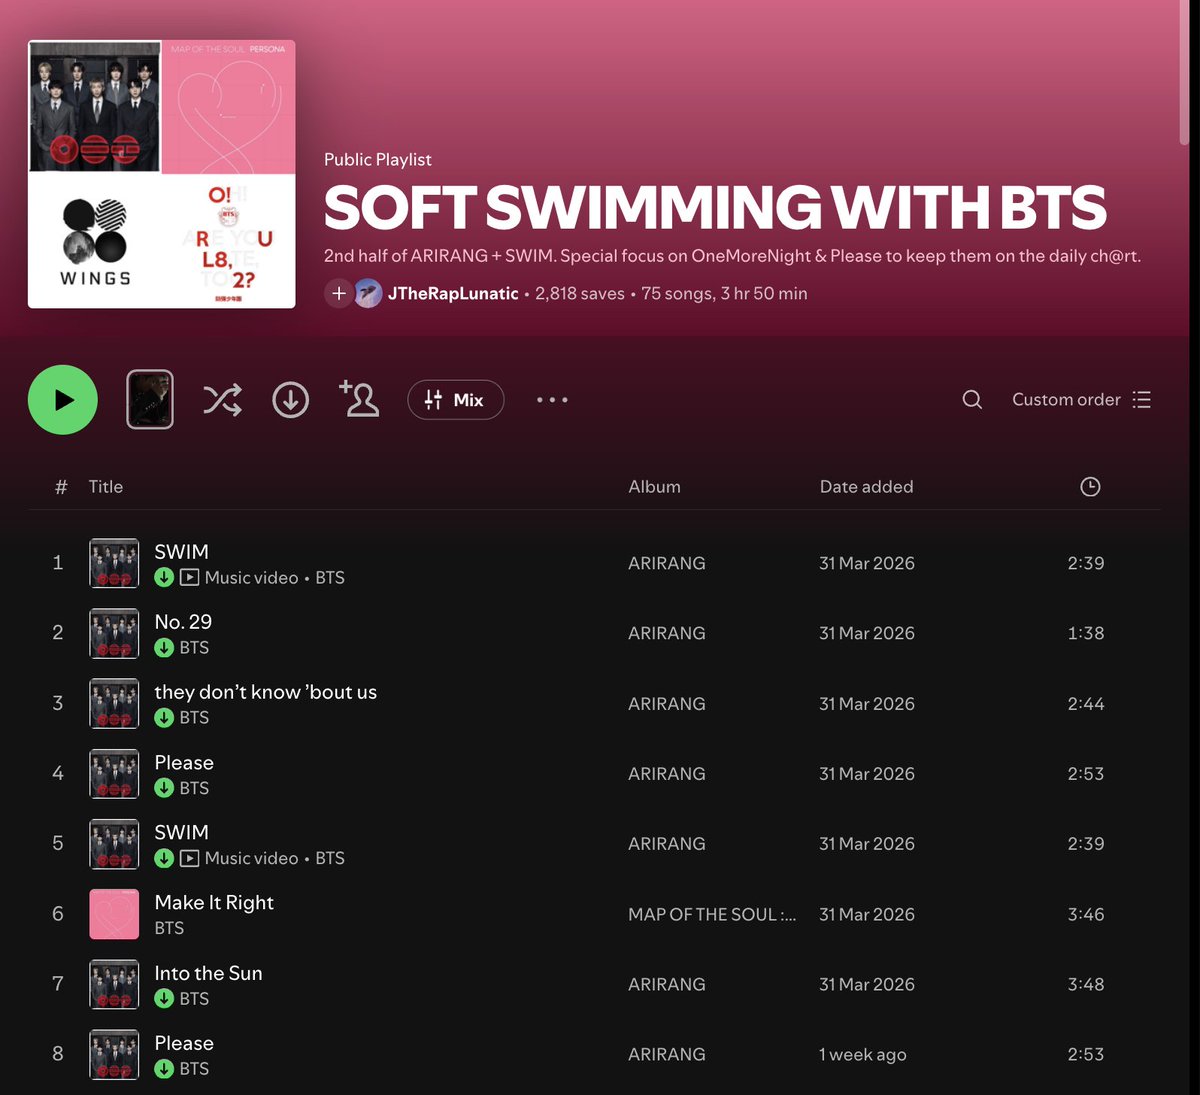Click the downloaded indicator icon on Into the Sun
The width and height of the screenshot is (1200, 1095).
coord(164,999)
